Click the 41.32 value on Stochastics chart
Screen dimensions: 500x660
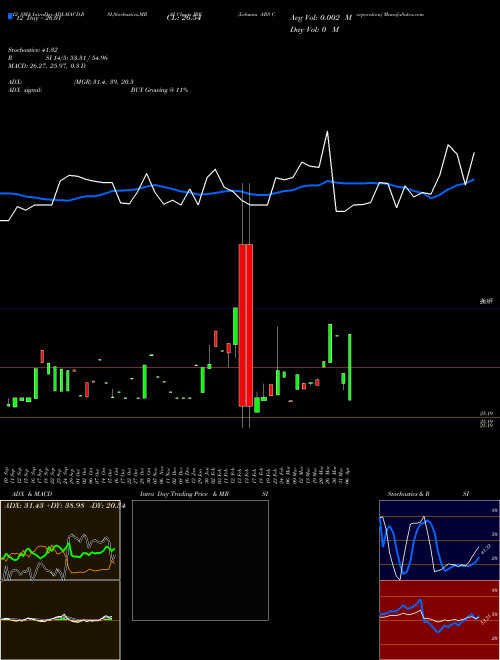click(x=486, y=549)
